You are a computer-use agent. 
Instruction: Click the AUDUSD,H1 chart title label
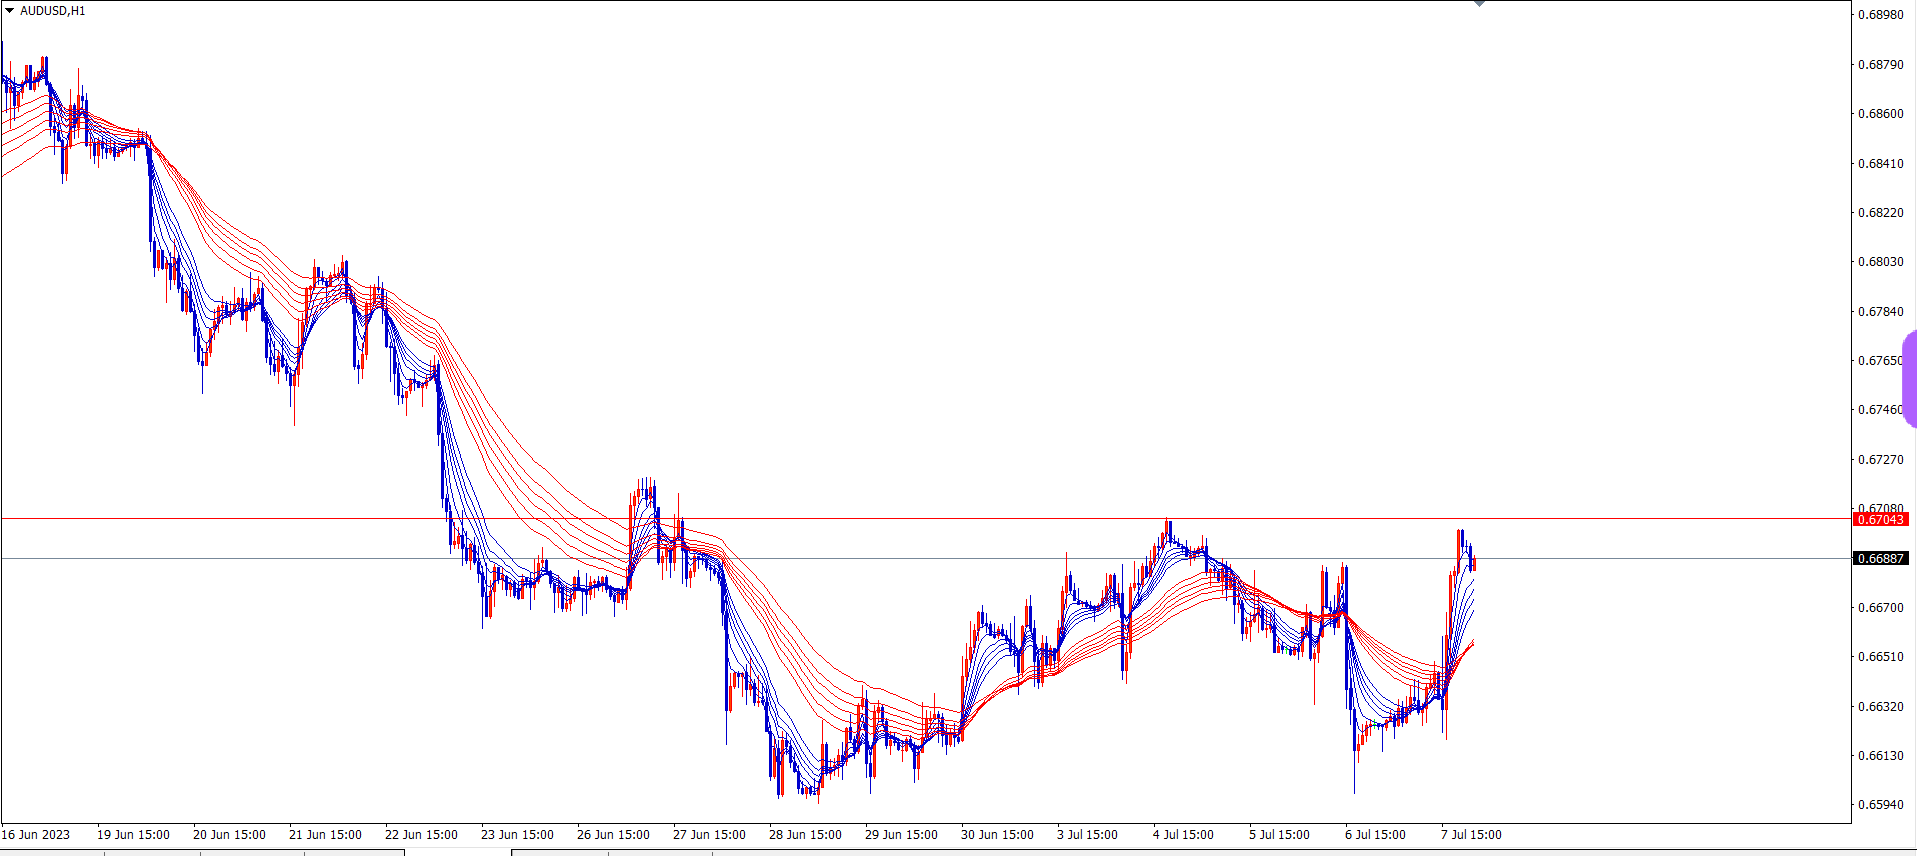(53, 11)
